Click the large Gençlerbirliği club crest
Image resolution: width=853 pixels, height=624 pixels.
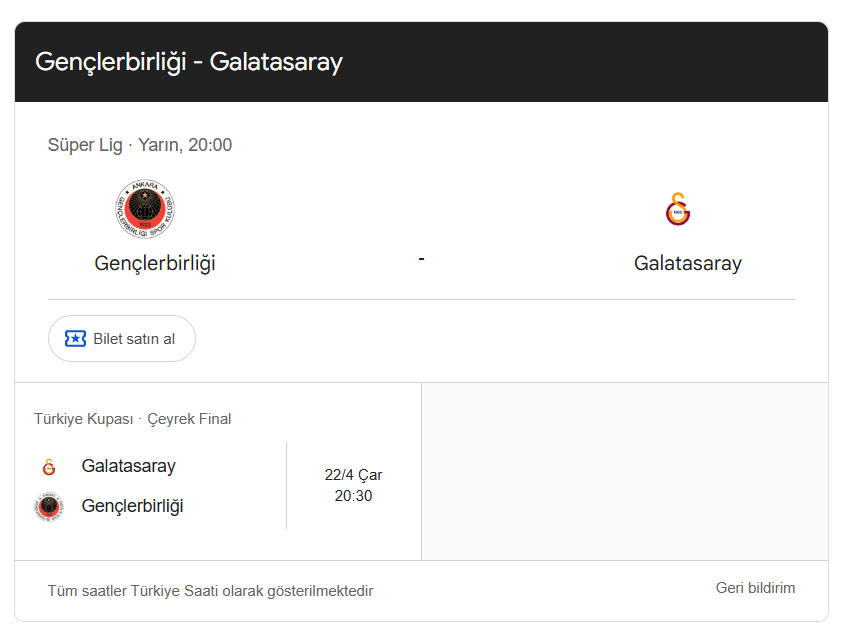click(x=146, y=209)
